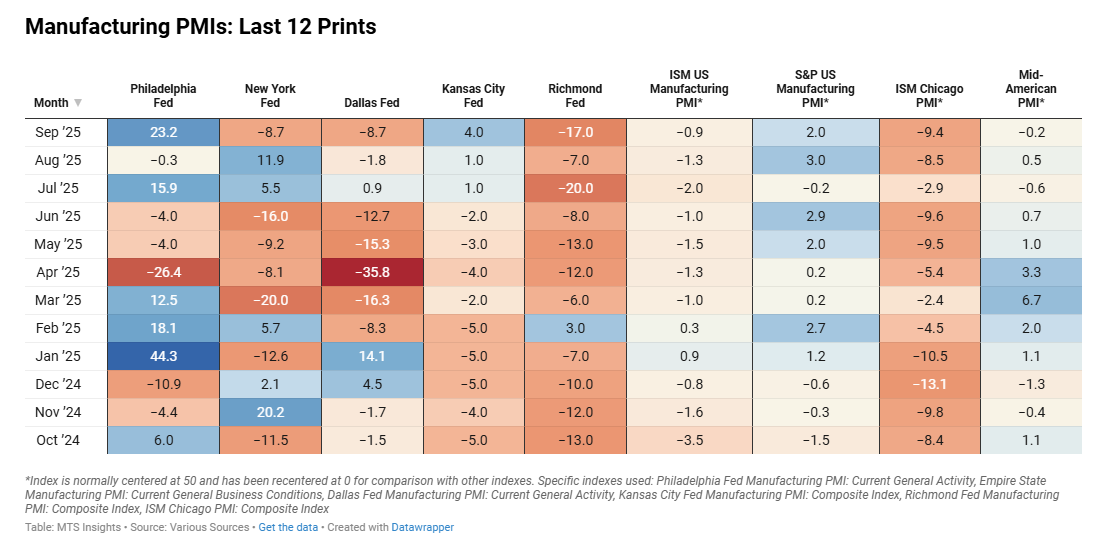This screenshot has width=1097, height=557.
Task: Click the 6.7 Mid-American PMI cell
Action: (x=1030, y=300)
